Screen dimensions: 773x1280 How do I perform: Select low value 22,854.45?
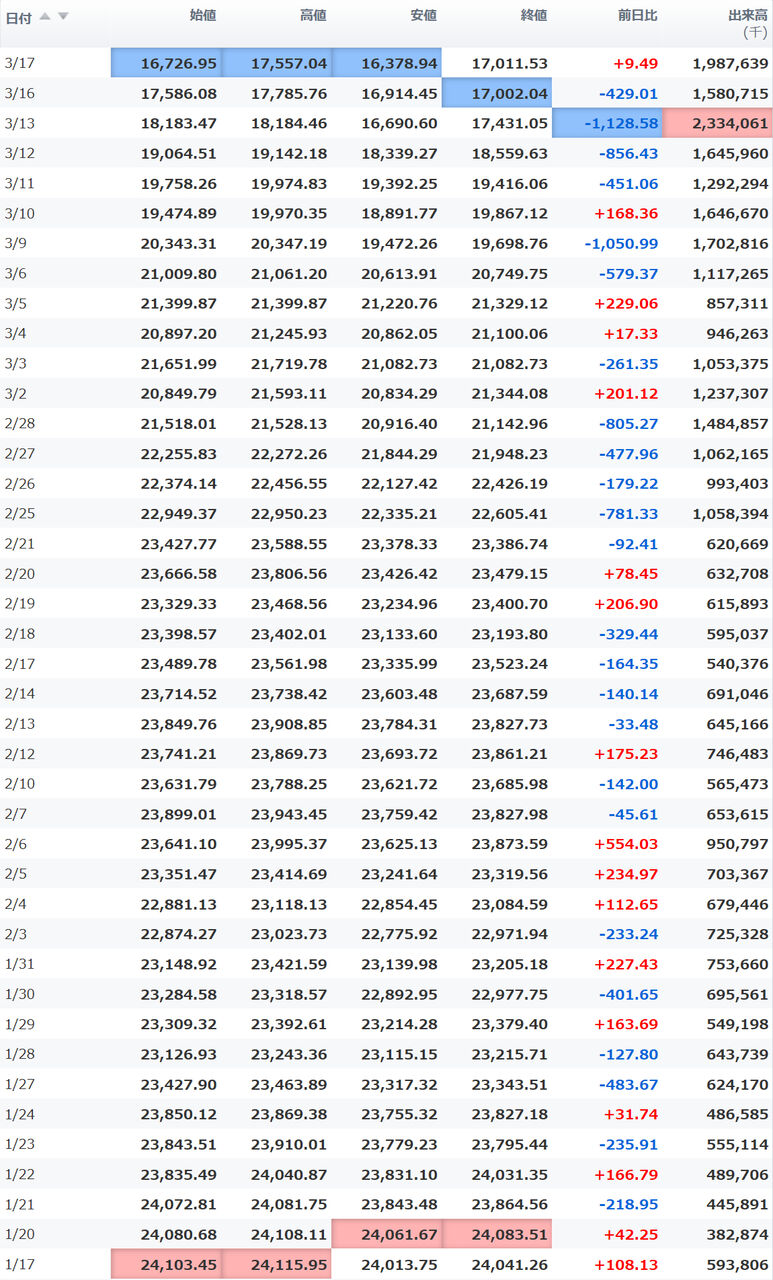pos(399,903)
